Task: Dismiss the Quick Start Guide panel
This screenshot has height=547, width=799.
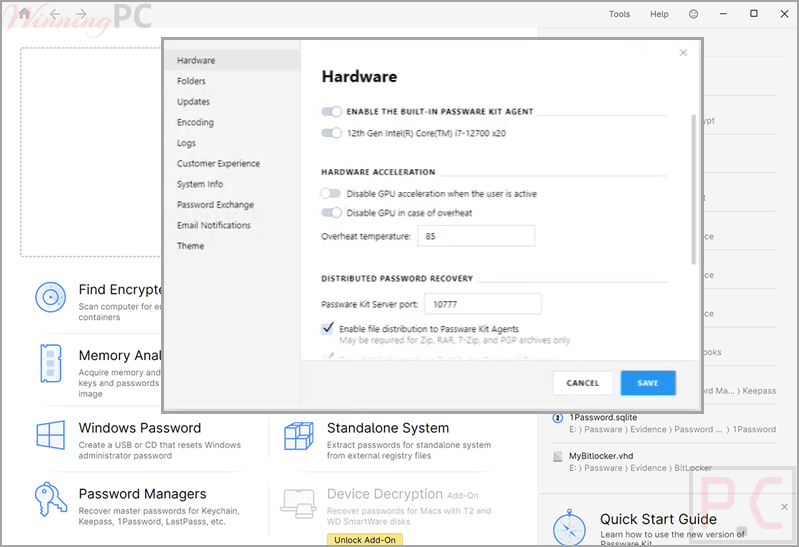Action: 784,506
